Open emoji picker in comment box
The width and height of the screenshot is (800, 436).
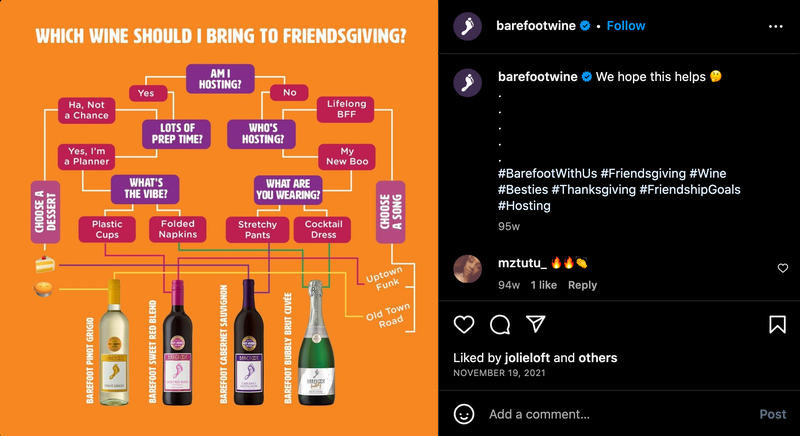click(464, 414)
